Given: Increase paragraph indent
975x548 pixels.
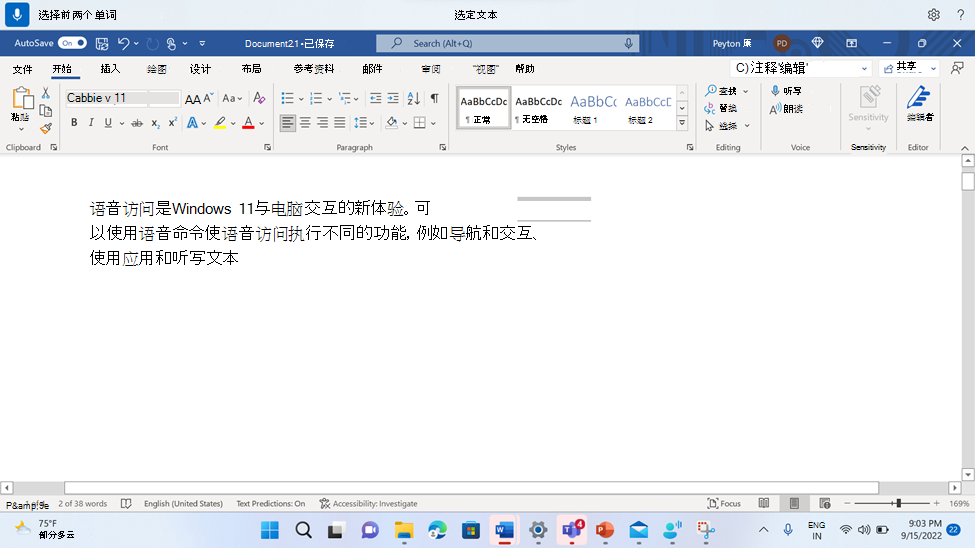Looking at the screenshot, I should click(393, 98).
